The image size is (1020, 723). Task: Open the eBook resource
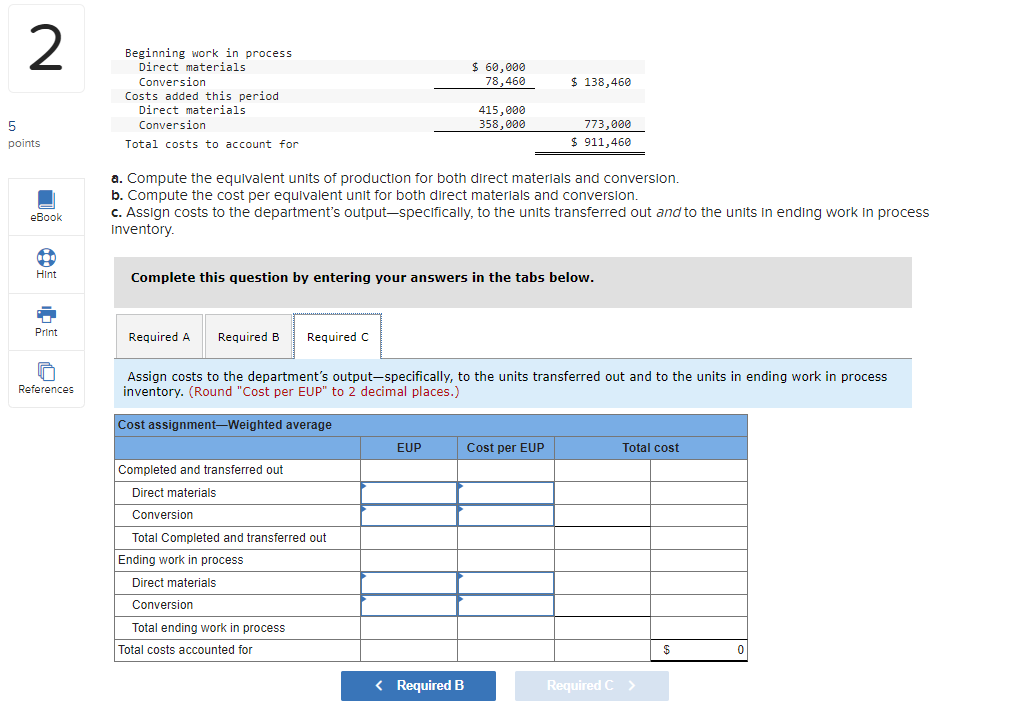(x=46, y=206)
